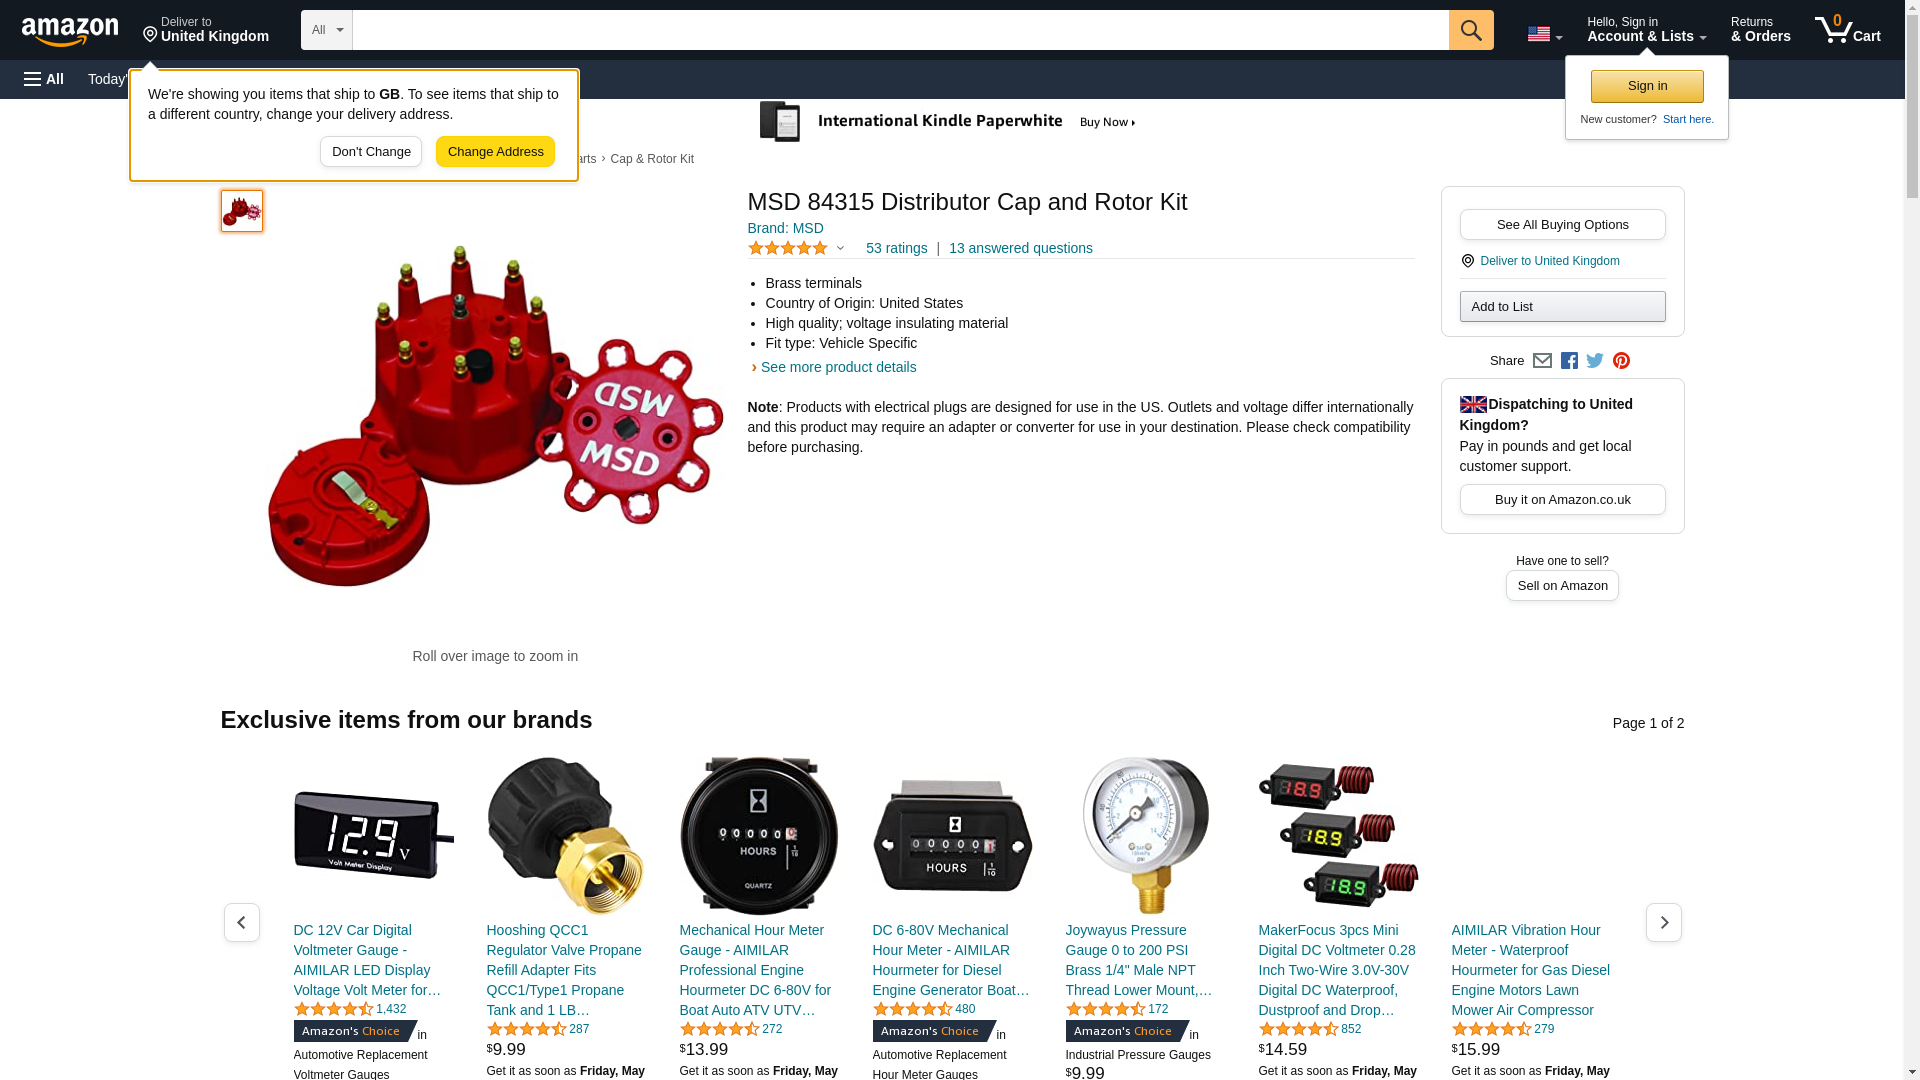1920x1080 pixels.
Task: Share product via email icon
Action: coord(1542,361)
